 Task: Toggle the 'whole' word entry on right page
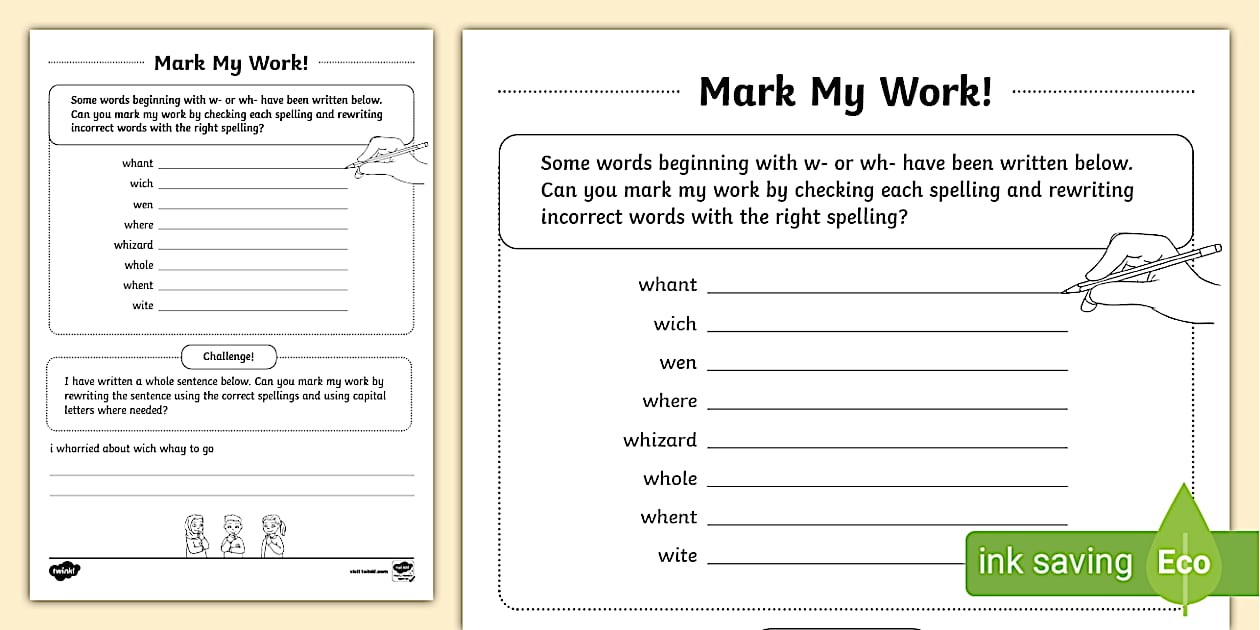pyautogui.click(x=668, y=478)
